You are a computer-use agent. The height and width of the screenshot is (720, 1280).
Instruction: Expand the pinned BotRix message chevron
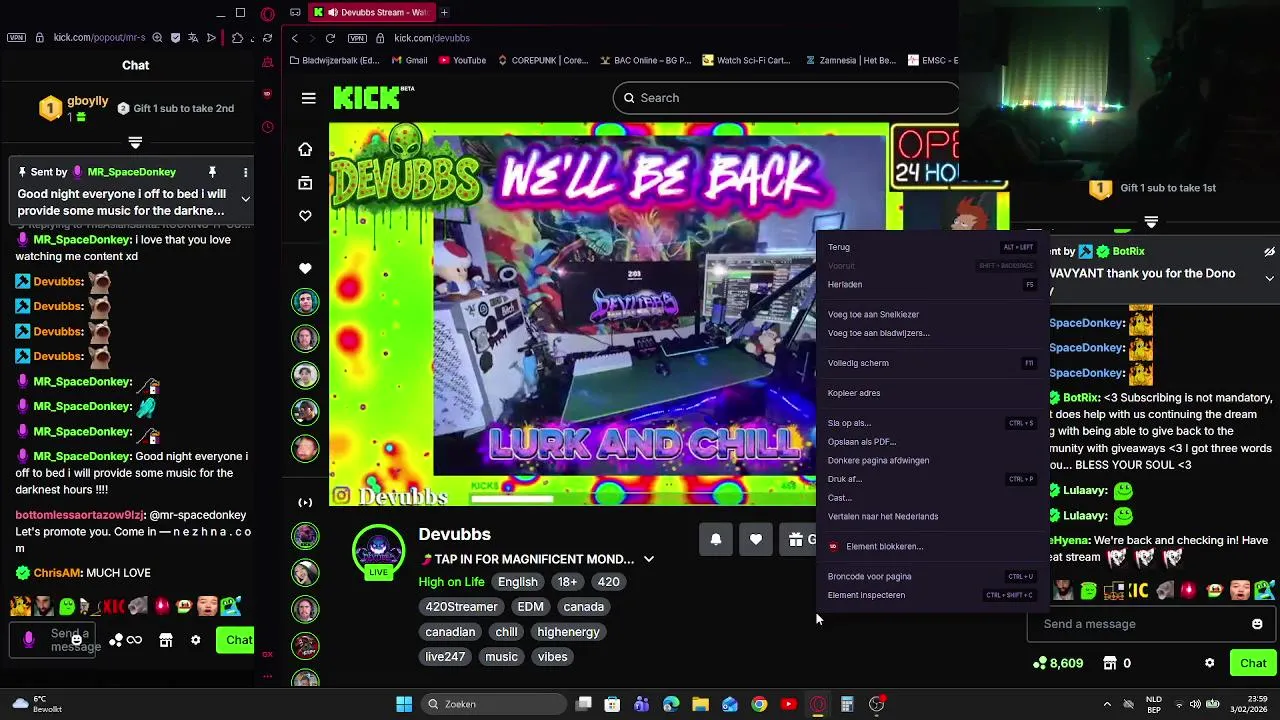pyautogui.click(x=1269, y=278)
